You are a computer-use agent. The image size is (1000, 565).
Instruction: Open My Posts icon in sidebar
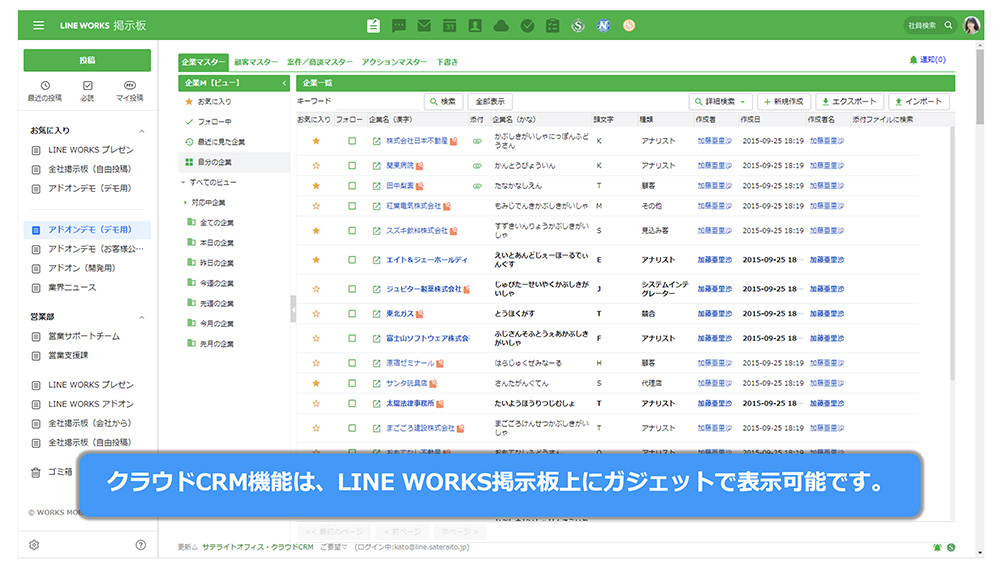pyautogui.click(x=129, y=85)
